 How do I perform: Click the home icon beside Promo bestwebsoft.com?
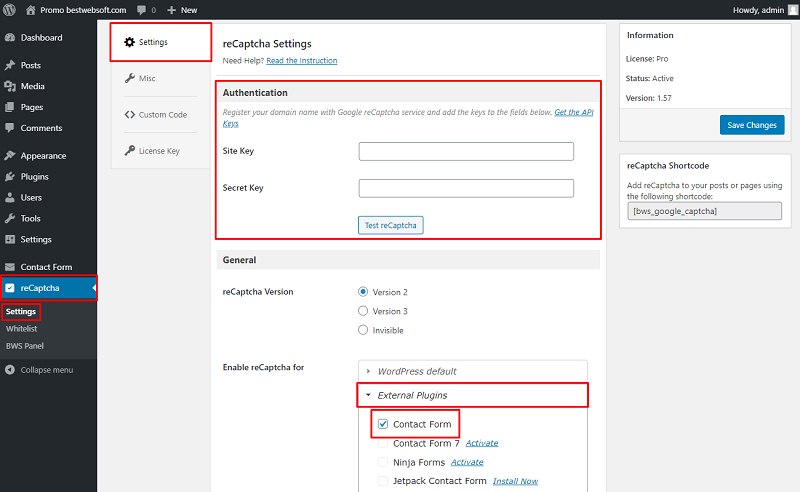31,10
